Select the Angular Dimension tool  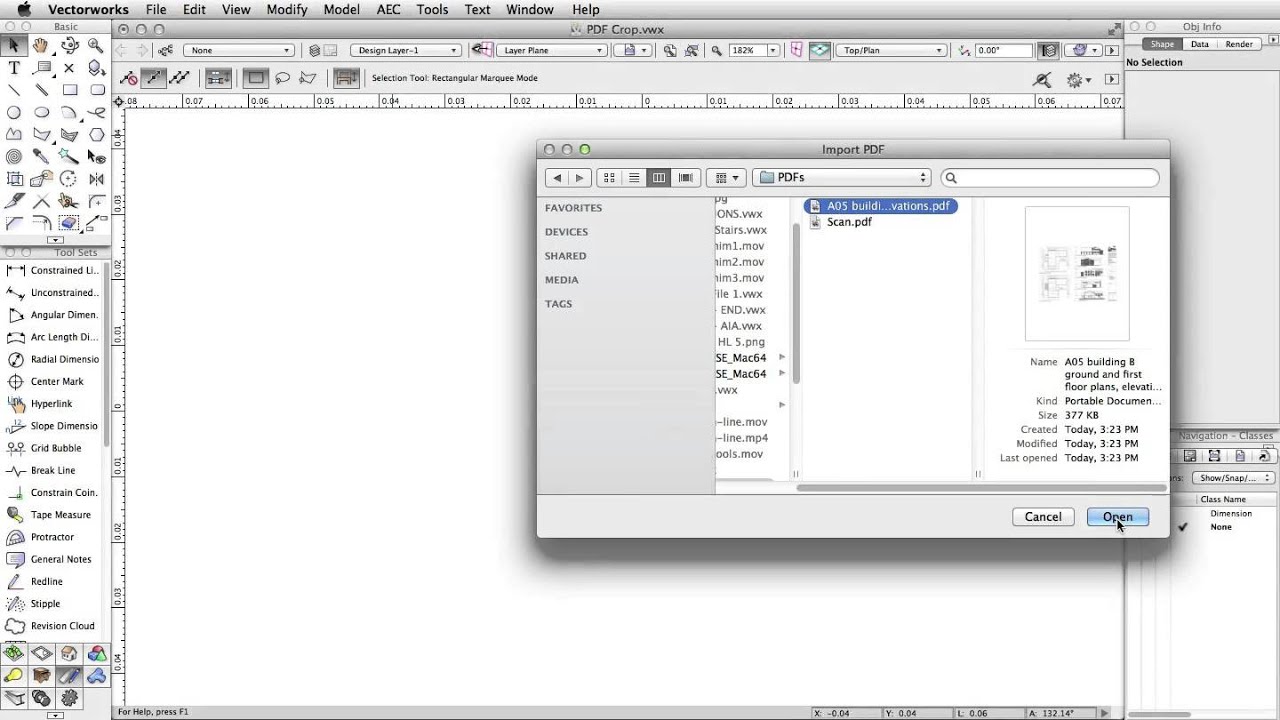pyautogui.click(x=52, y=315)
